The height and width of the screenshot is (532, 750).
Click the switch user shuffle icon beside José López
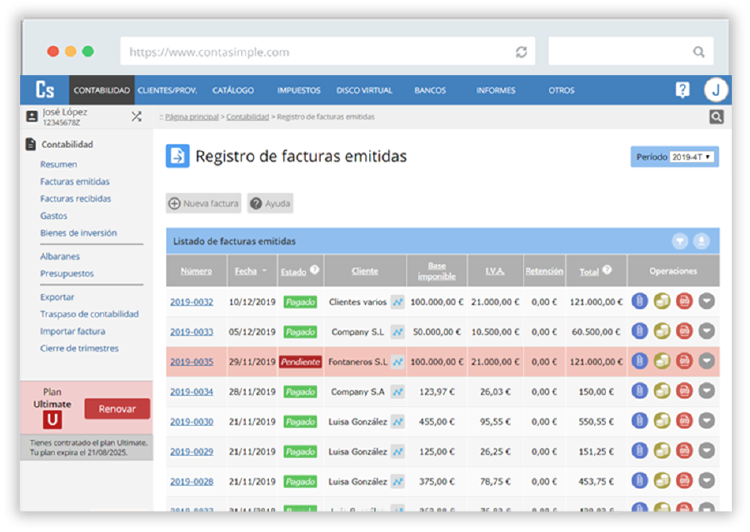[x=136, y=117]
